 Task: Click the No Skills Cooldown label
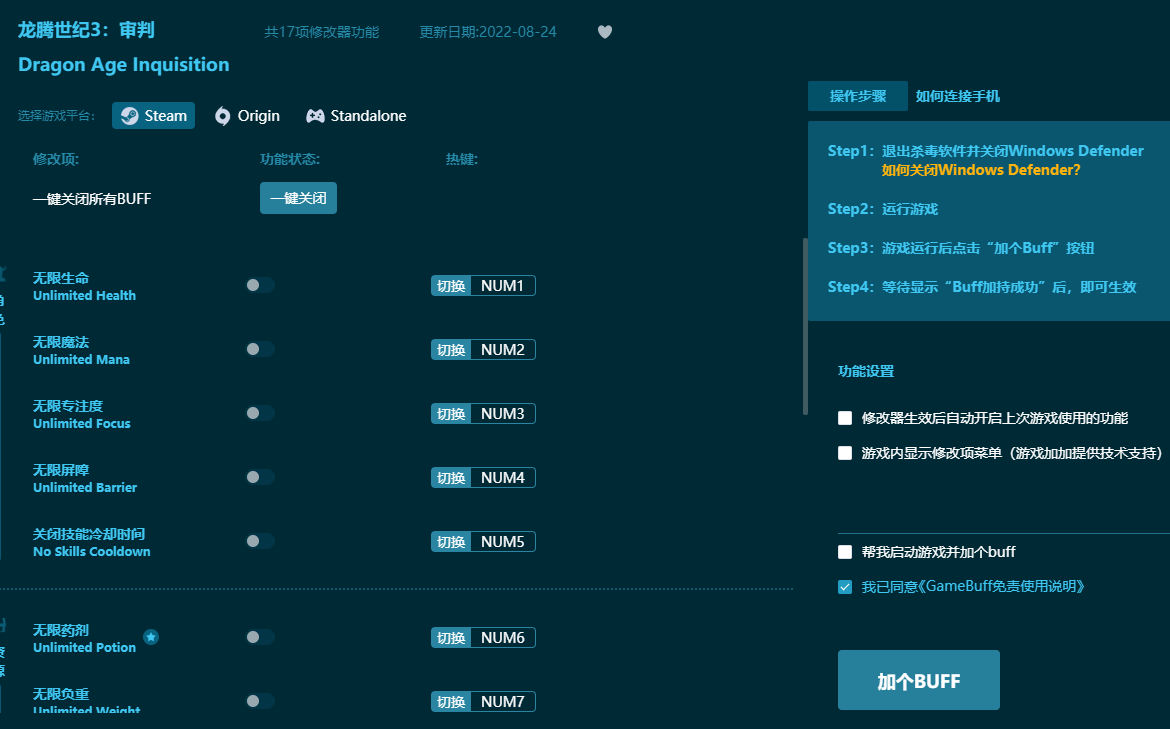pyautogui.click(x=92, y=551)
